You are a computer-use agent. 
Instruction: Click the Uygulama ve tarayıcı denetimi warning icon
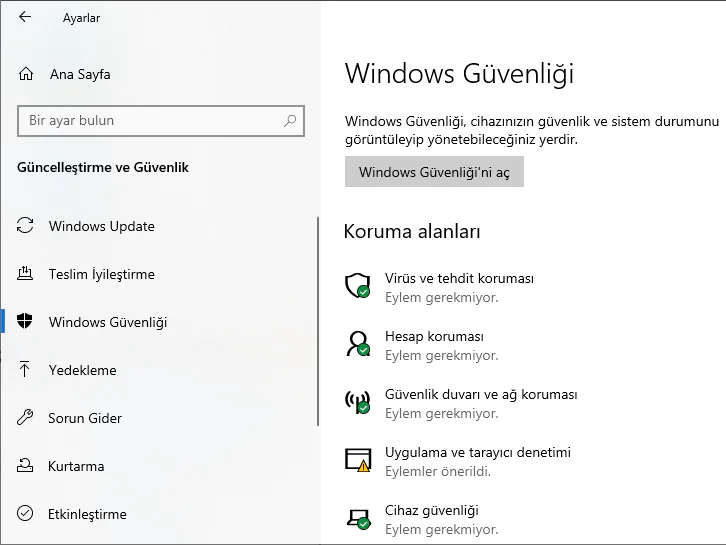pyautogui.click(x=358, y=459)
